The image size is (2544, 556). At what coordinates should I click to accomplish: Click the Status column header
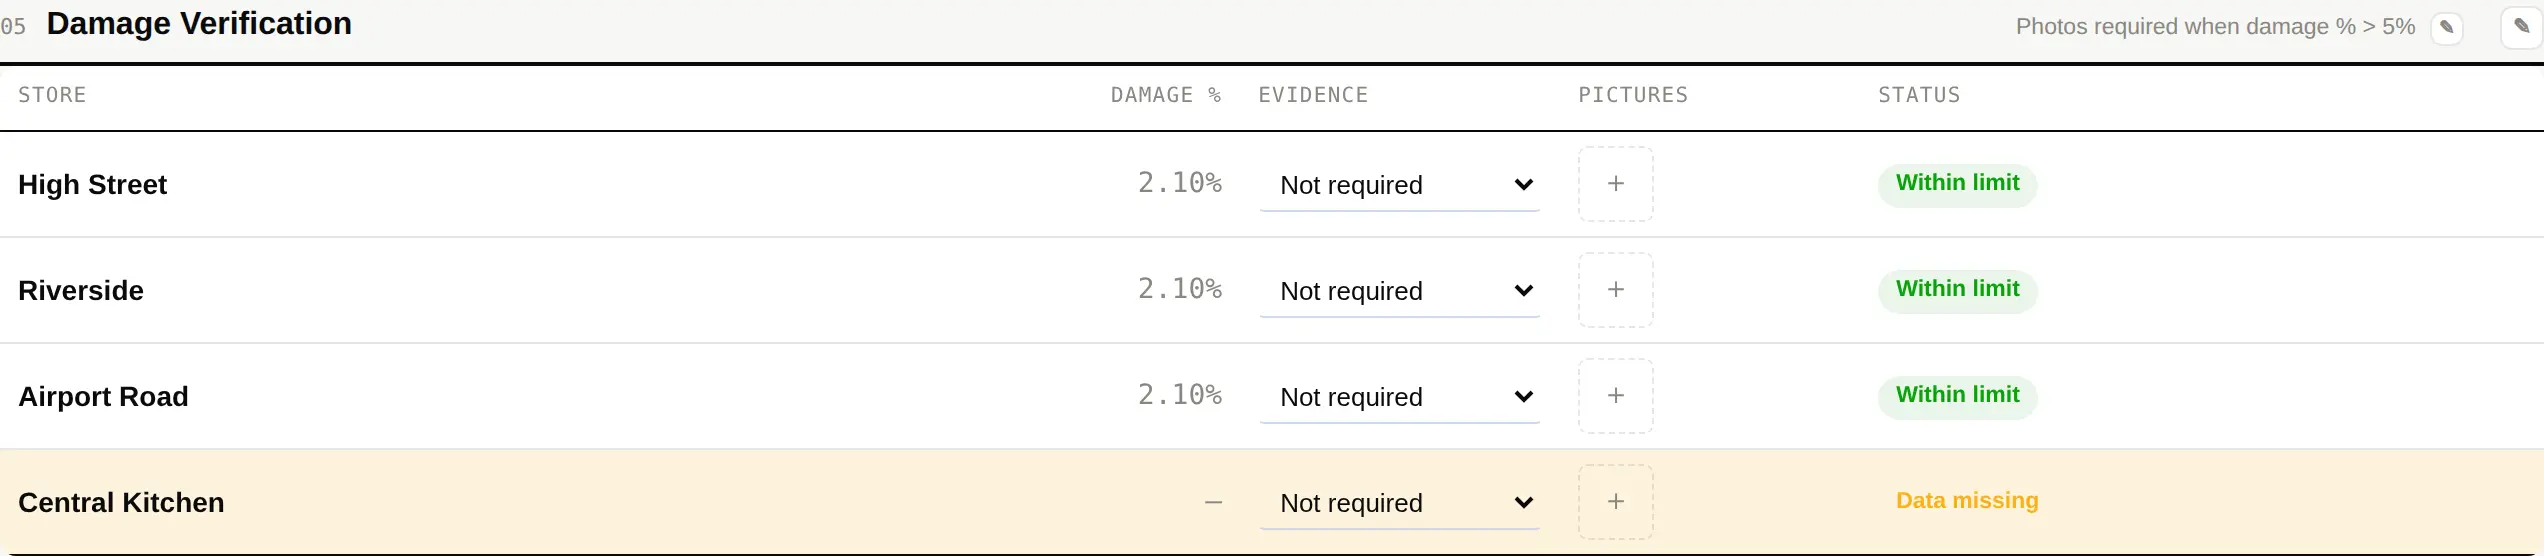coord(1919,95)
